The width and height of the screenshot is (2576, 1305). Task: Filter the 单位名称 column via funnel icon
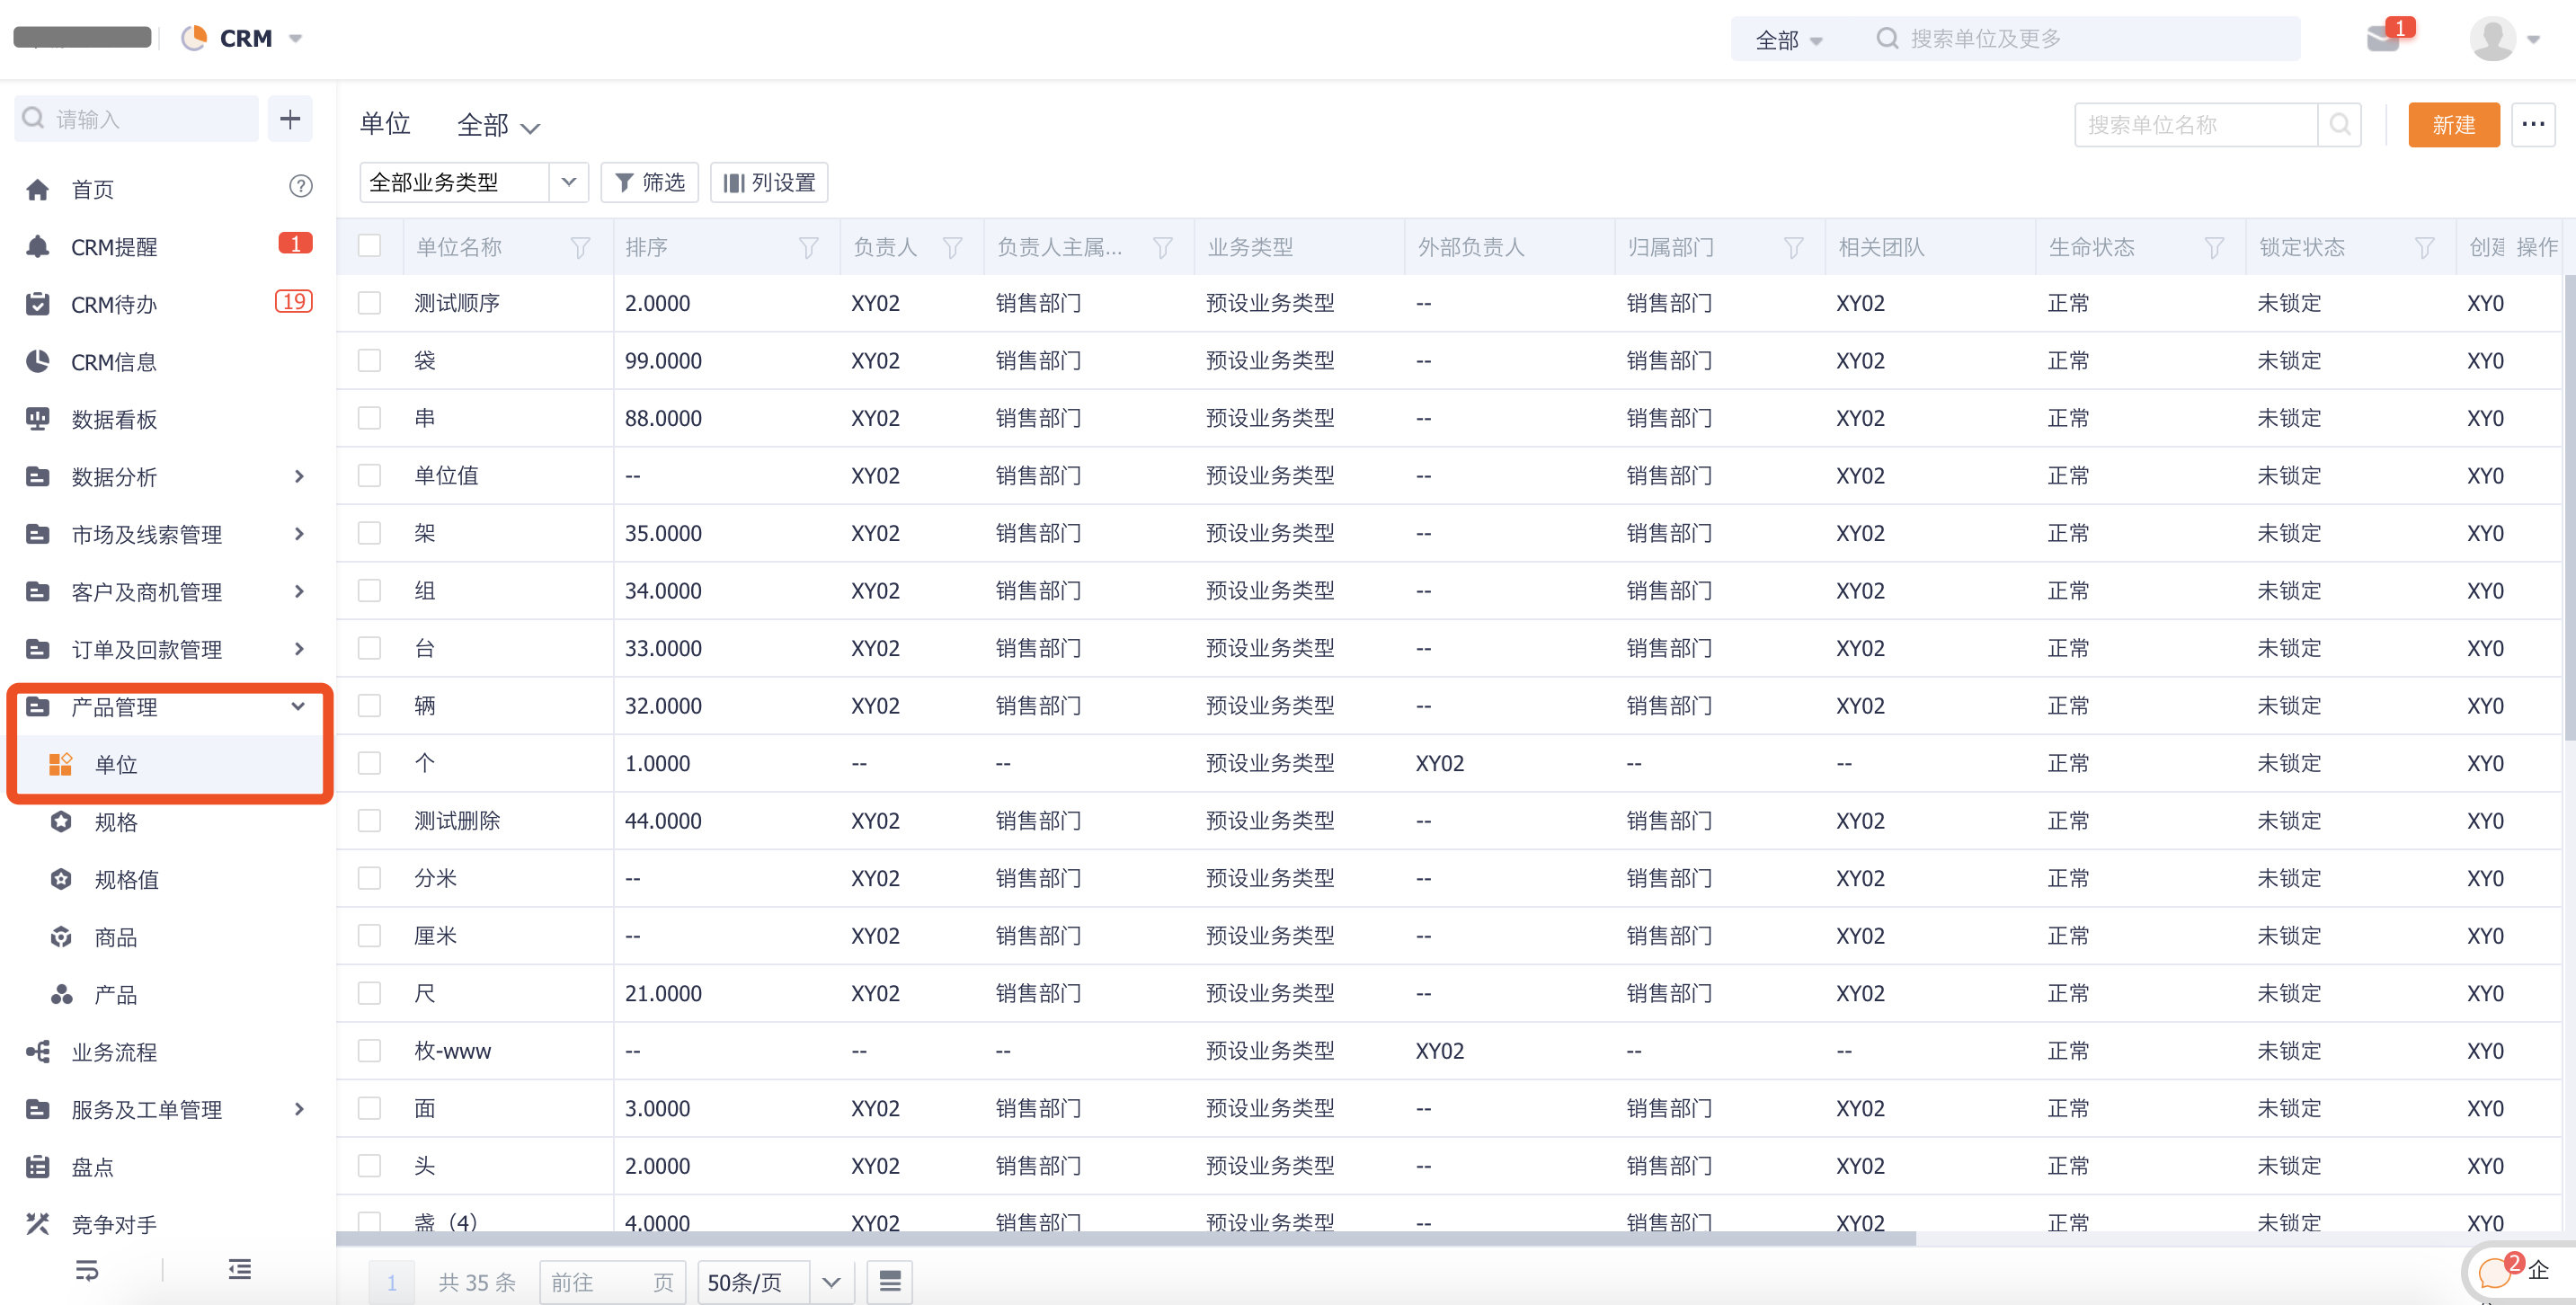(580, 247)
